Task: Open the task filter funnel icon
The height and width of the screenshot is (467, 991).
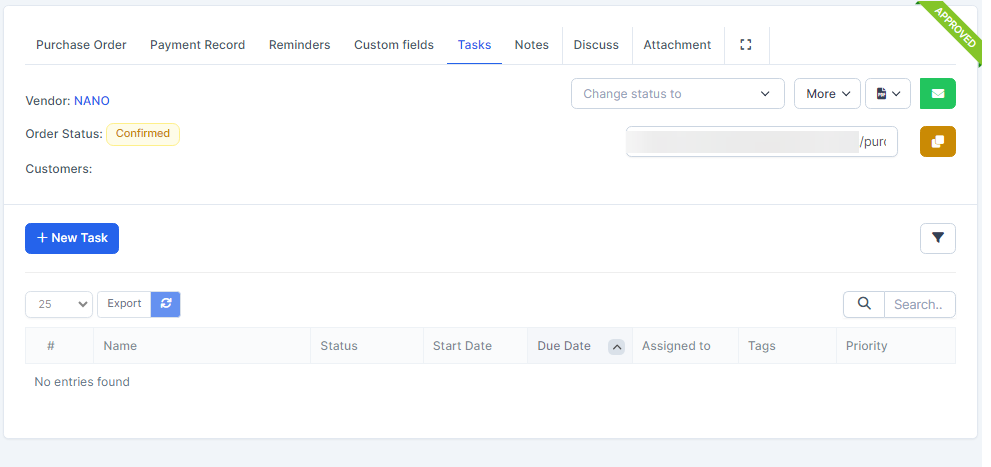Action: 937,238
